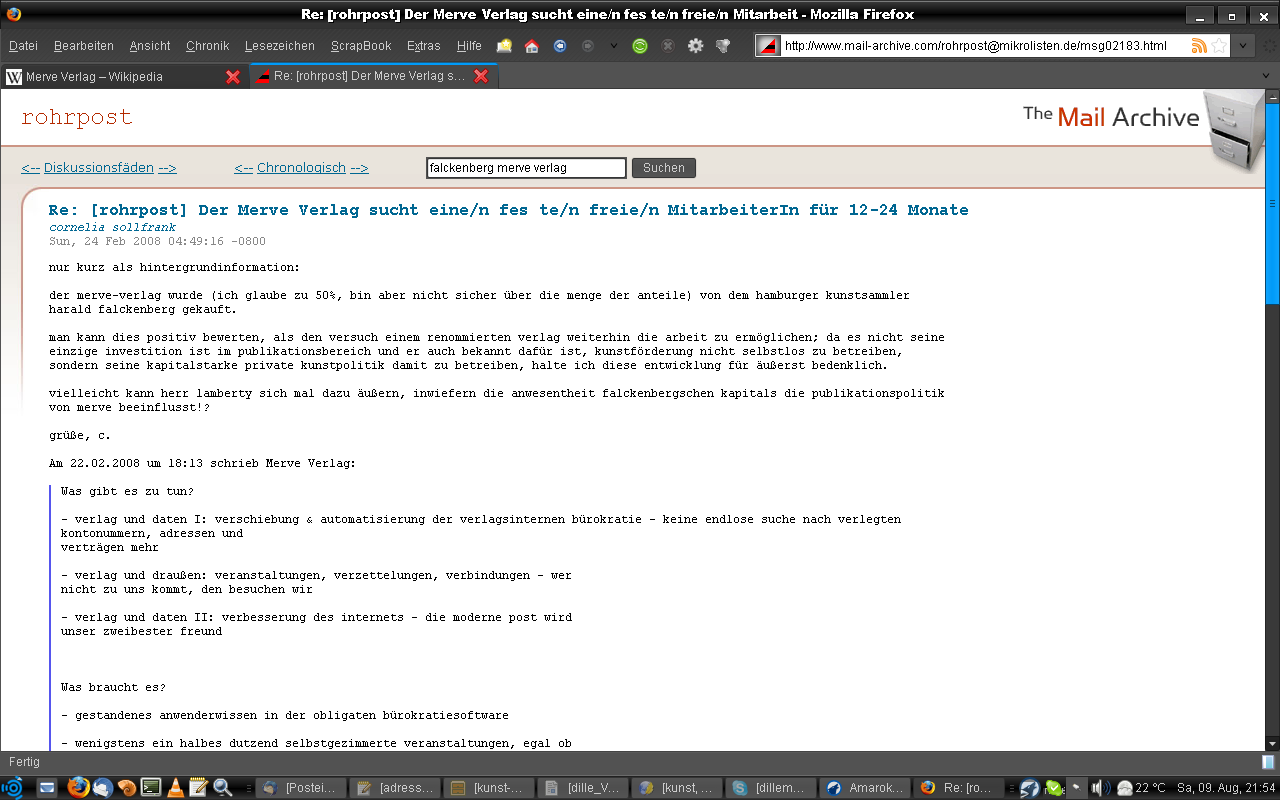Open the message subject heading link
The height and width of the screenshot is (800, 1280).
pos(508,210)
